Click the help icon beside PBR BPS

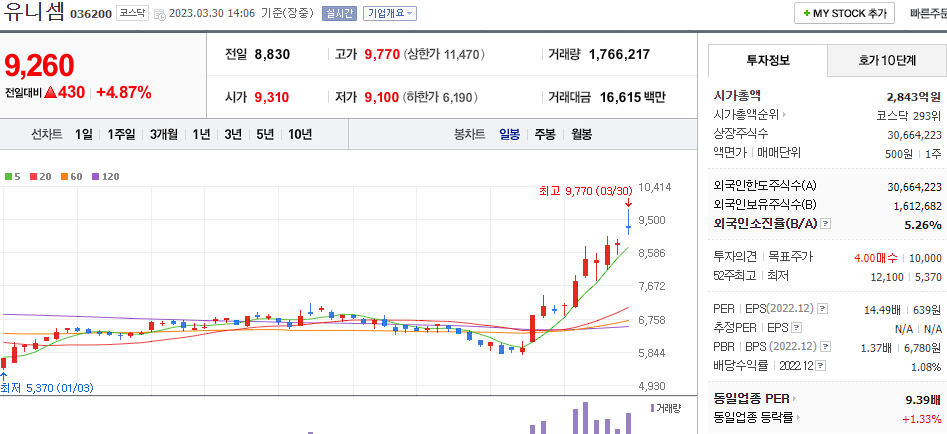coord(826,347)
